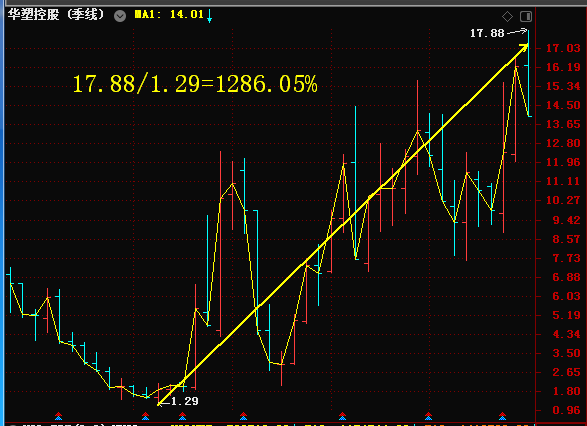Select the 17.88 high price label
587x426 pixels.
(x=487, y=33)
